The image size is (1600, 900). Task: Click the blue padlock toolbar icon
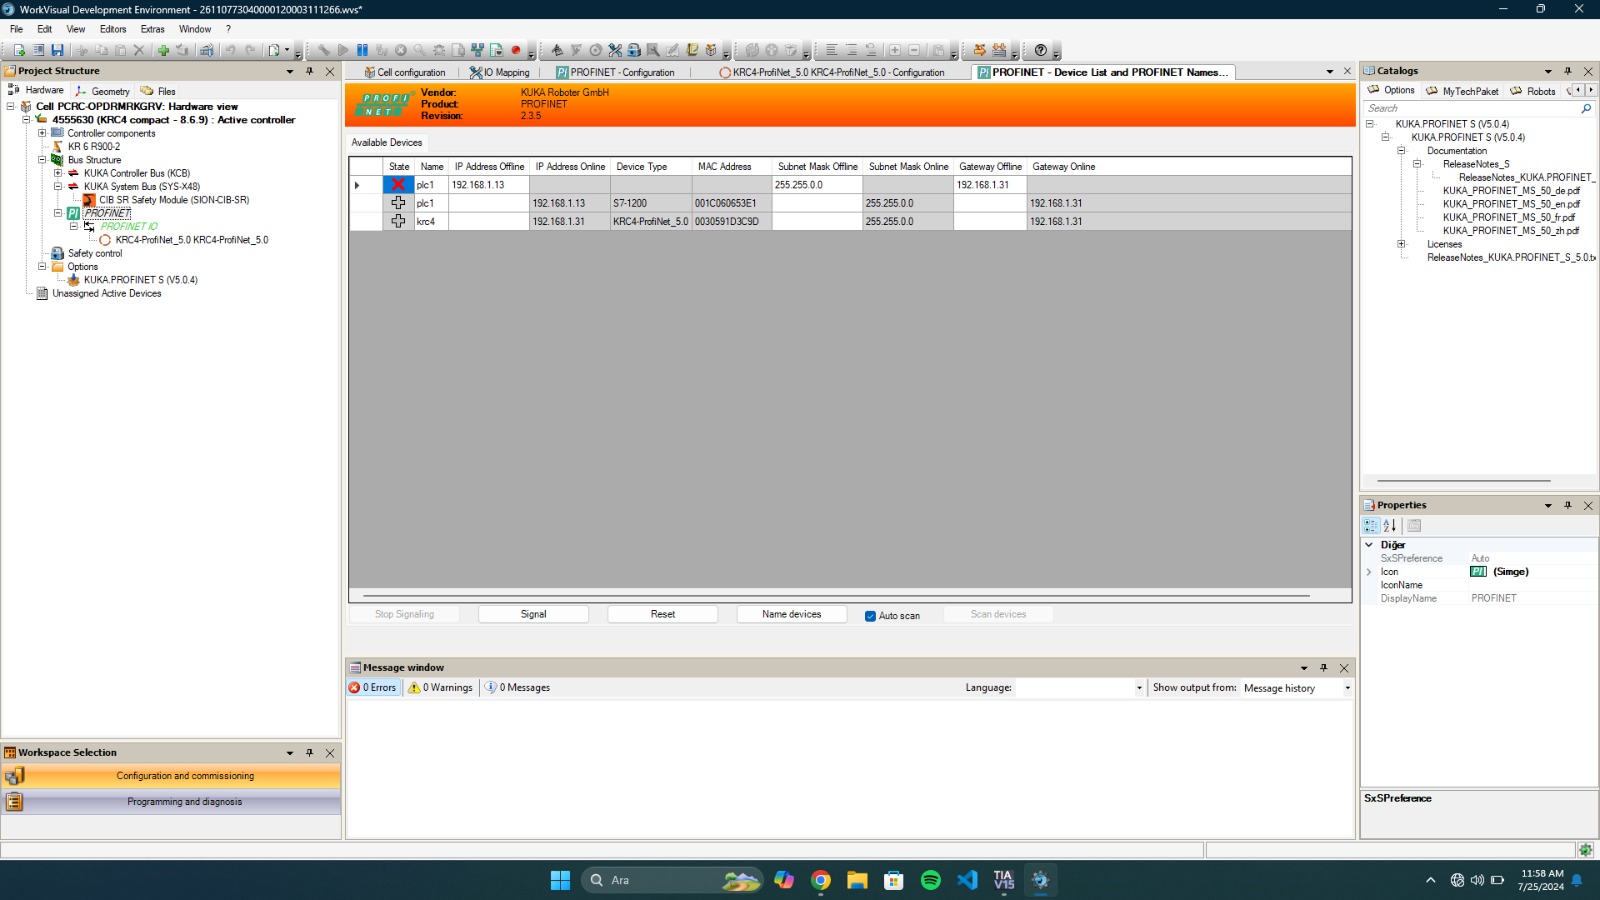pos(634,50)
